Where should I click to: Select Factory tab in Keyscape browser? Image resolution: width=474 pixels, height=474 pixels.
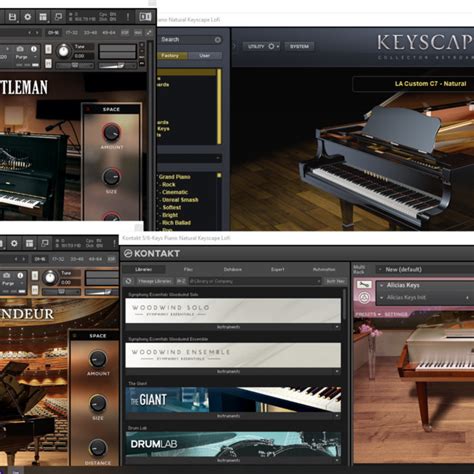coord(170,56)
